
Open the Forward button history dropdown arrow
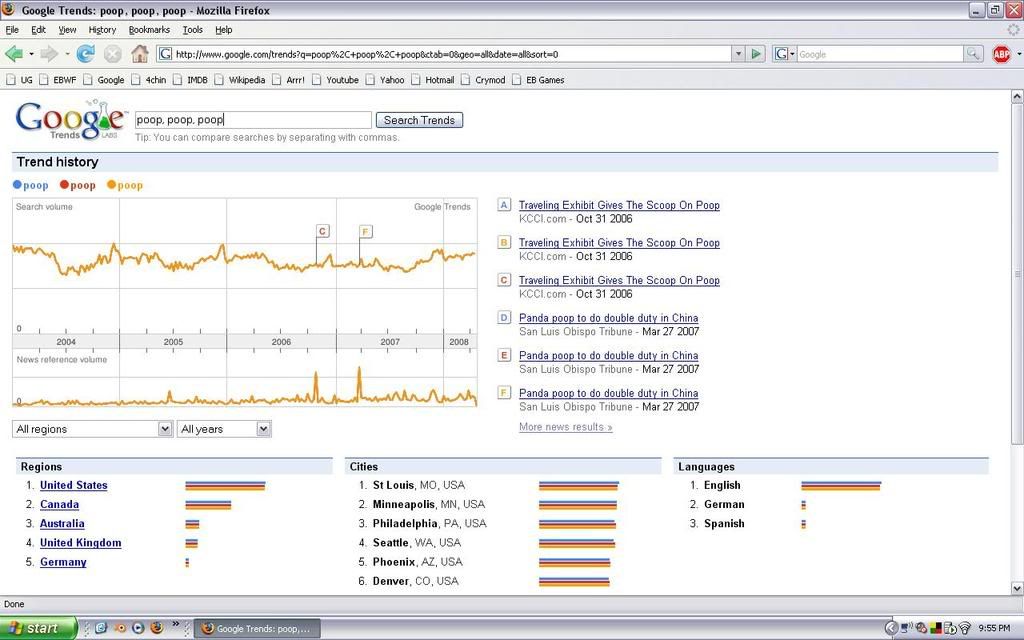pyautogui.click(x=67, y=54)
